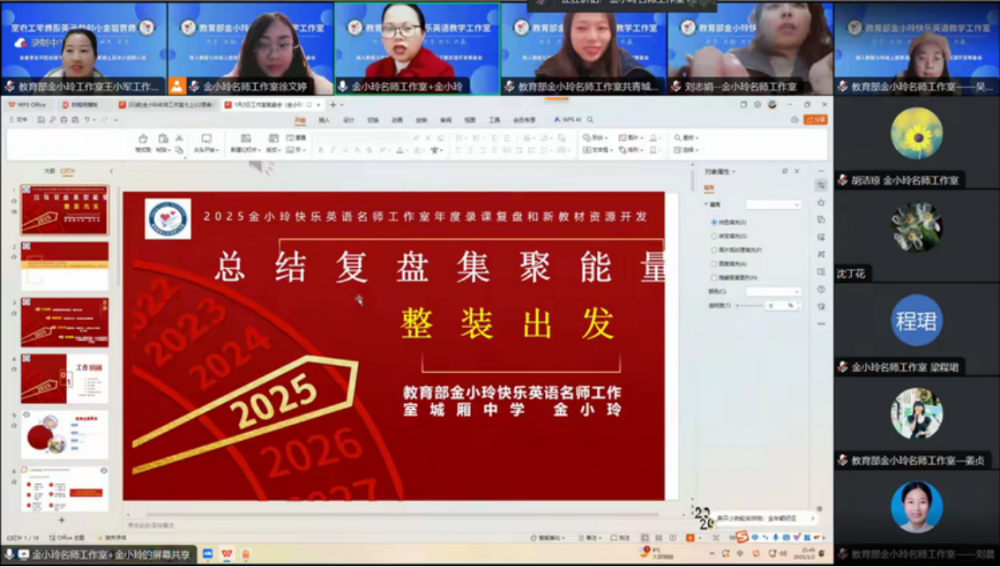The image size is (1000, 567).
Task: Click the Outline view label in thumbnail pane
Action: point(49,171)
